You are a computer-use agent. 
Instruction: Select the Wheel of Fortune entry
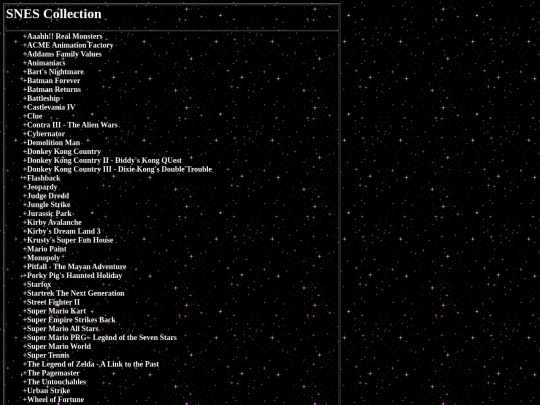tap(55, 400)
